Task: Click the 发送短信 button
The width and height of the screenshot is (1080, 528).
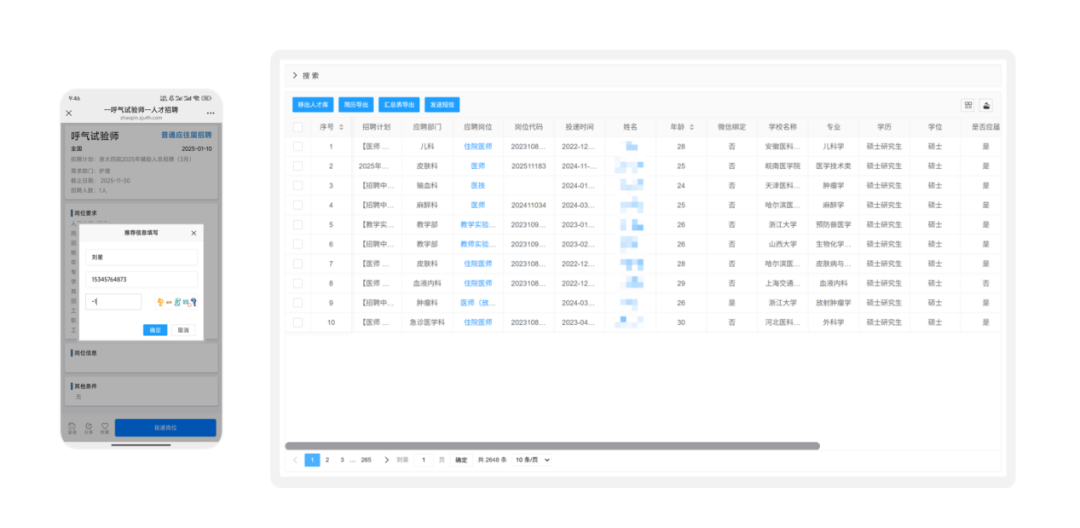Action: click(x=442, y=105)
